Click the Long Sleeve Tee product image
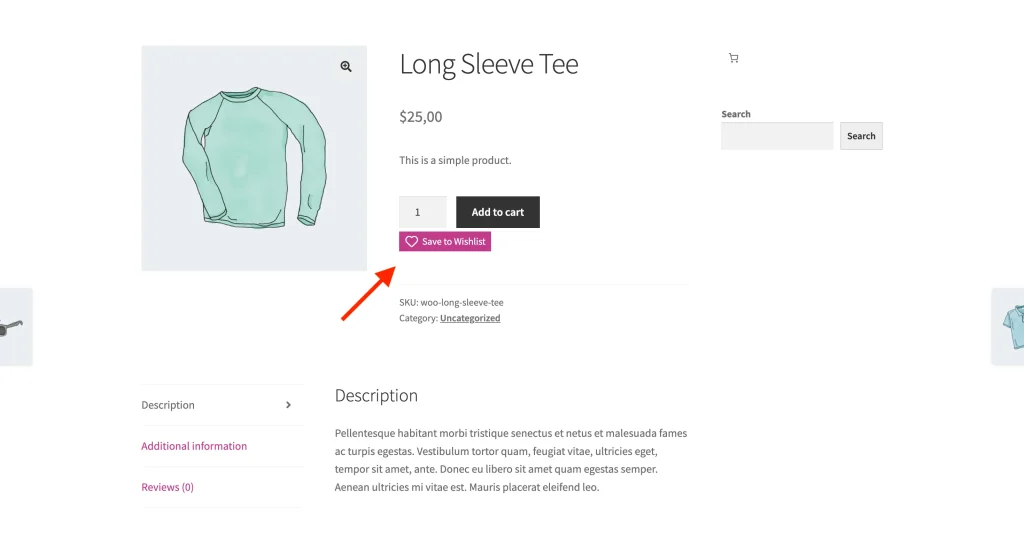Viewport: 1024px width, 557px height. [254, 158]
